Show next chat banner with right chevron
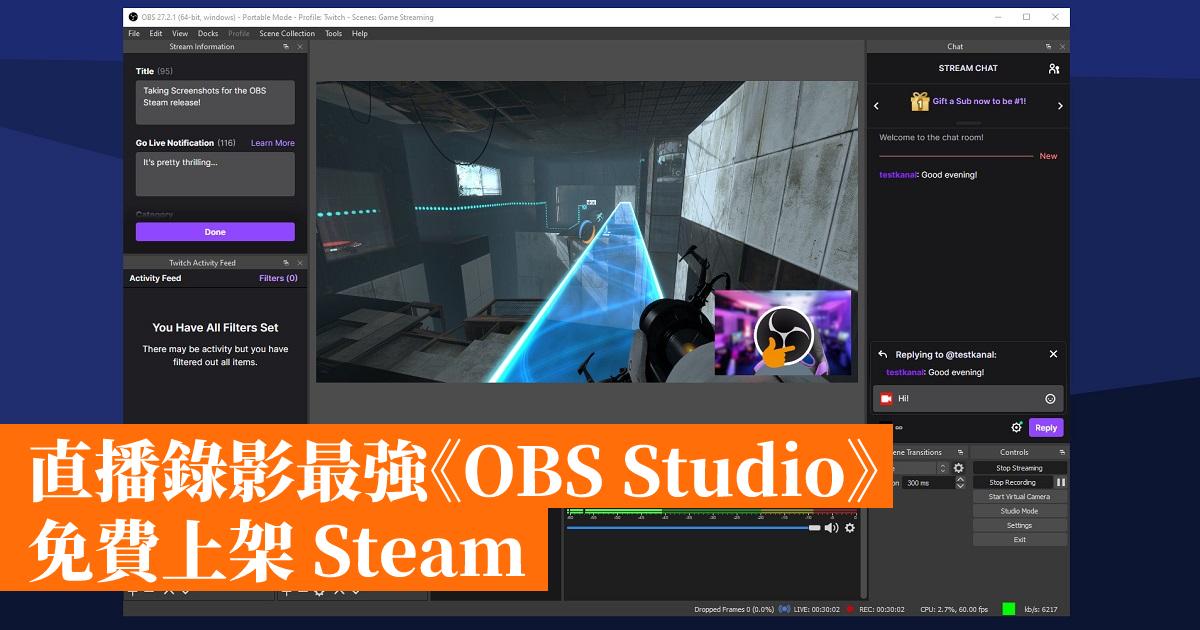The width and height of the screenshot is (1200, 630). pyautogui.click(x=1060, y=105)
